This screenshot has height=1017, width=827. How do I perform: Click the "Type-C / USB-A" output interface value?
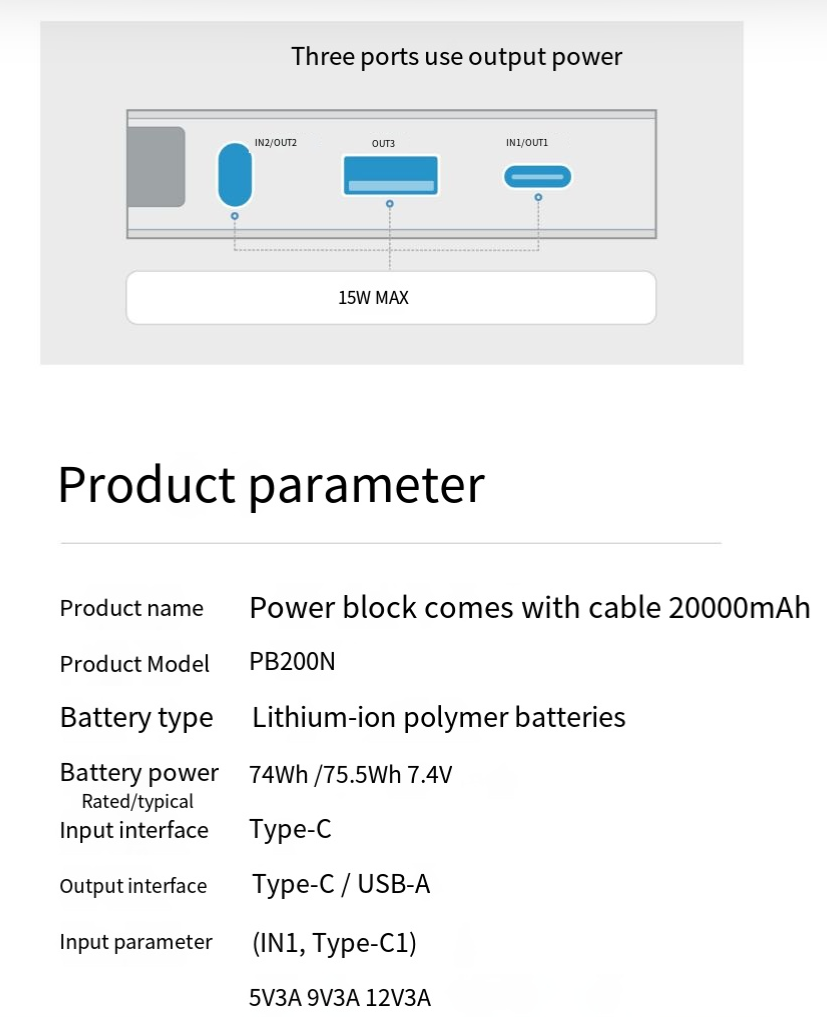pos(341,884)
